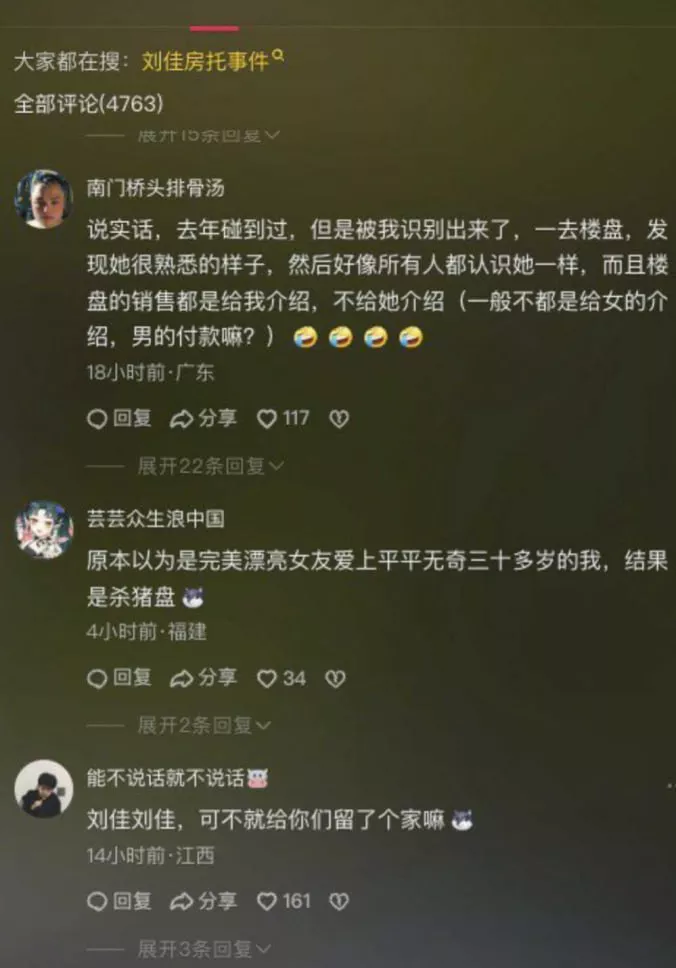Screen dimensions: 676x968
Task: Open avatar of 能不说话就不说话
Action: pos(44,789)
